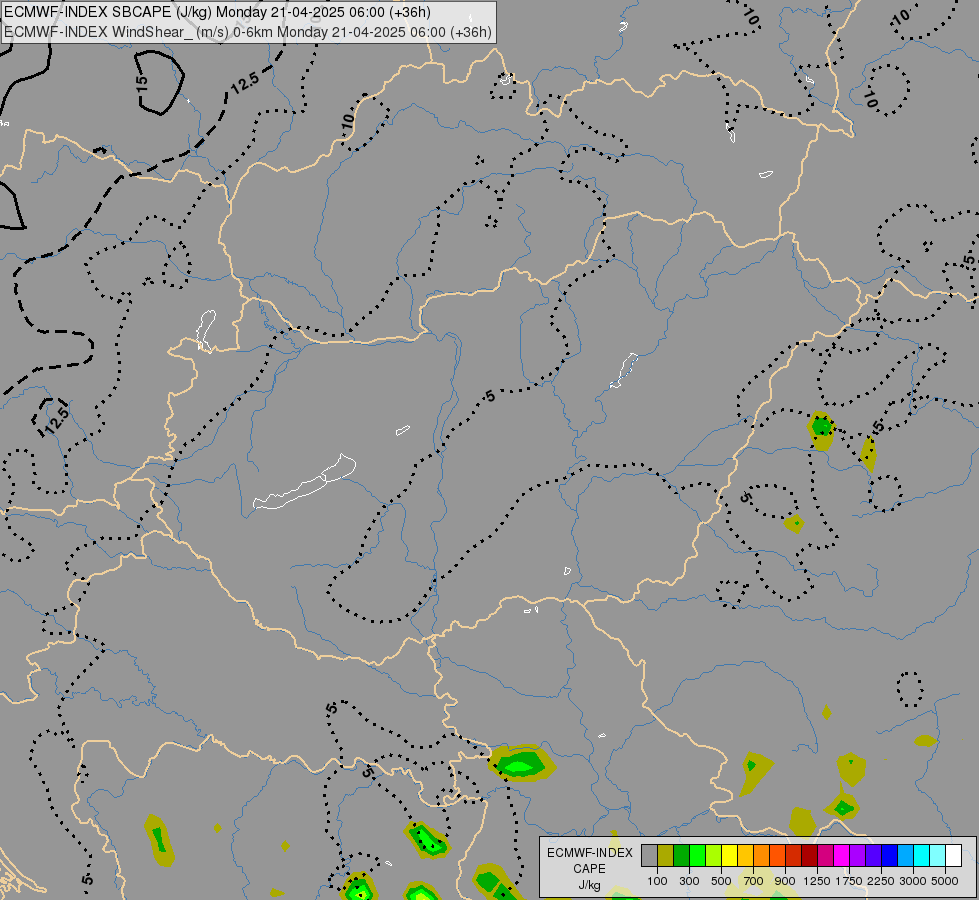Click the yellow-green lime legend swatch
The width and height of the screenshot is (979, 900).
pos(714,856)
